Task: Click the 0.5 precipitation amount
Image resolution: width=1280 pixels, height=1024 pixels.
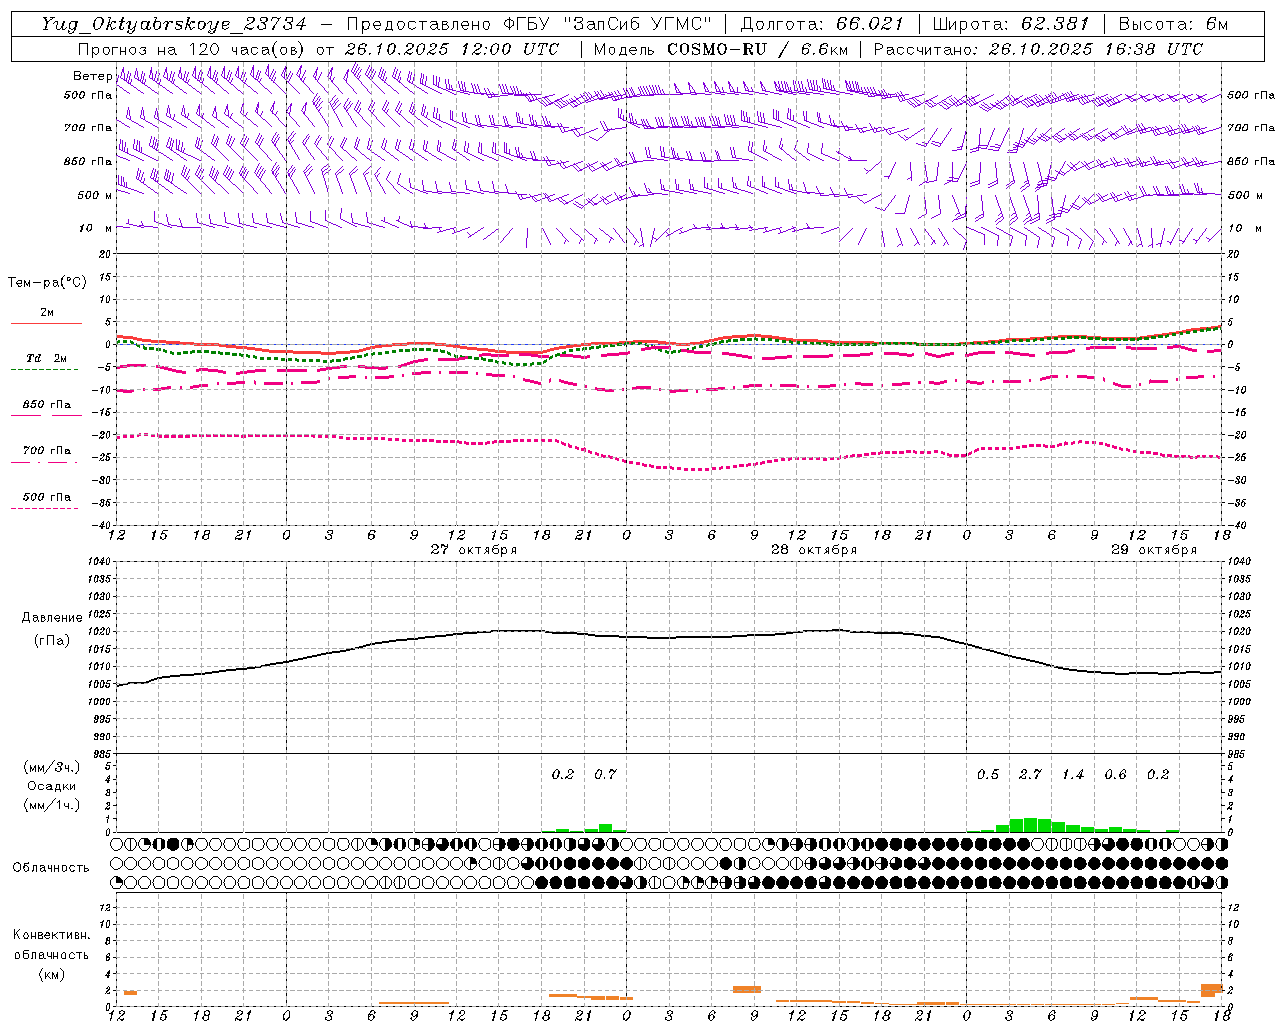Action: pos(988,774)
